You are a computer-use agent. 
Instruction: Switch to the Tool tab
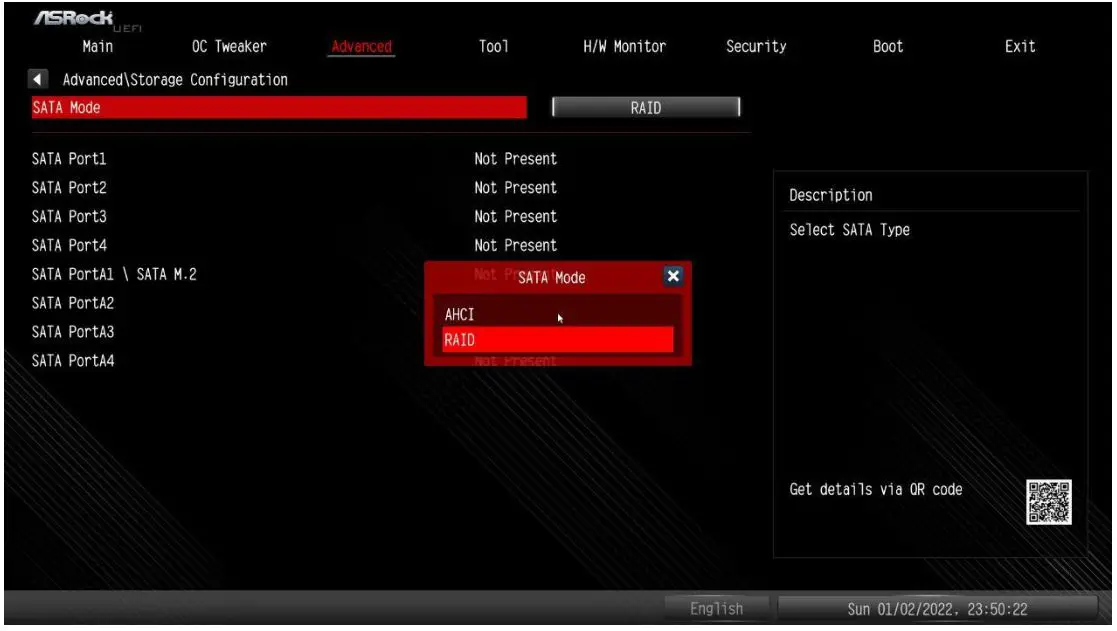point(494,46)
